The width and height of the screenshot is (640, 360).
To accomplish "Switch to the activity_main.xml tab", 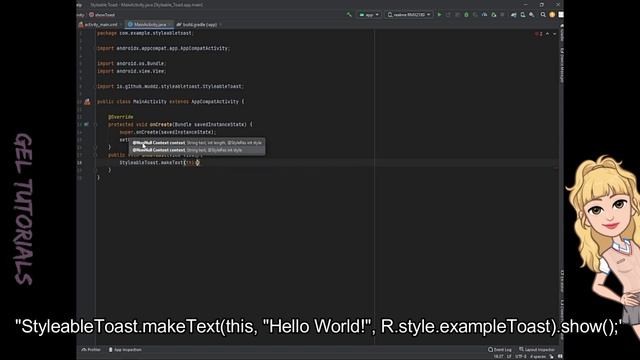I will click(98, 24).
